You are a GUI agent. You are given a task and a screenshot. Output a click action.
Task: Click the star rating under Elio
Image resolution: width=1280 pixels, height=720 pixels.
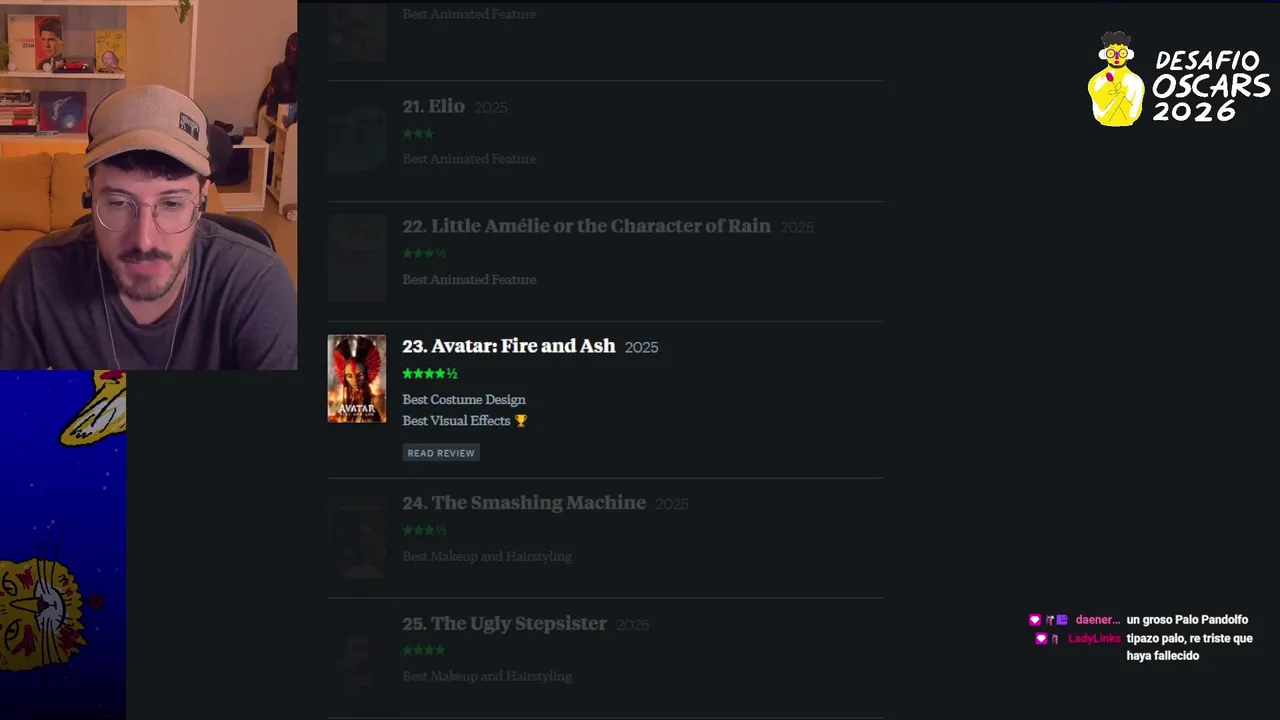[x=418, y=134]
